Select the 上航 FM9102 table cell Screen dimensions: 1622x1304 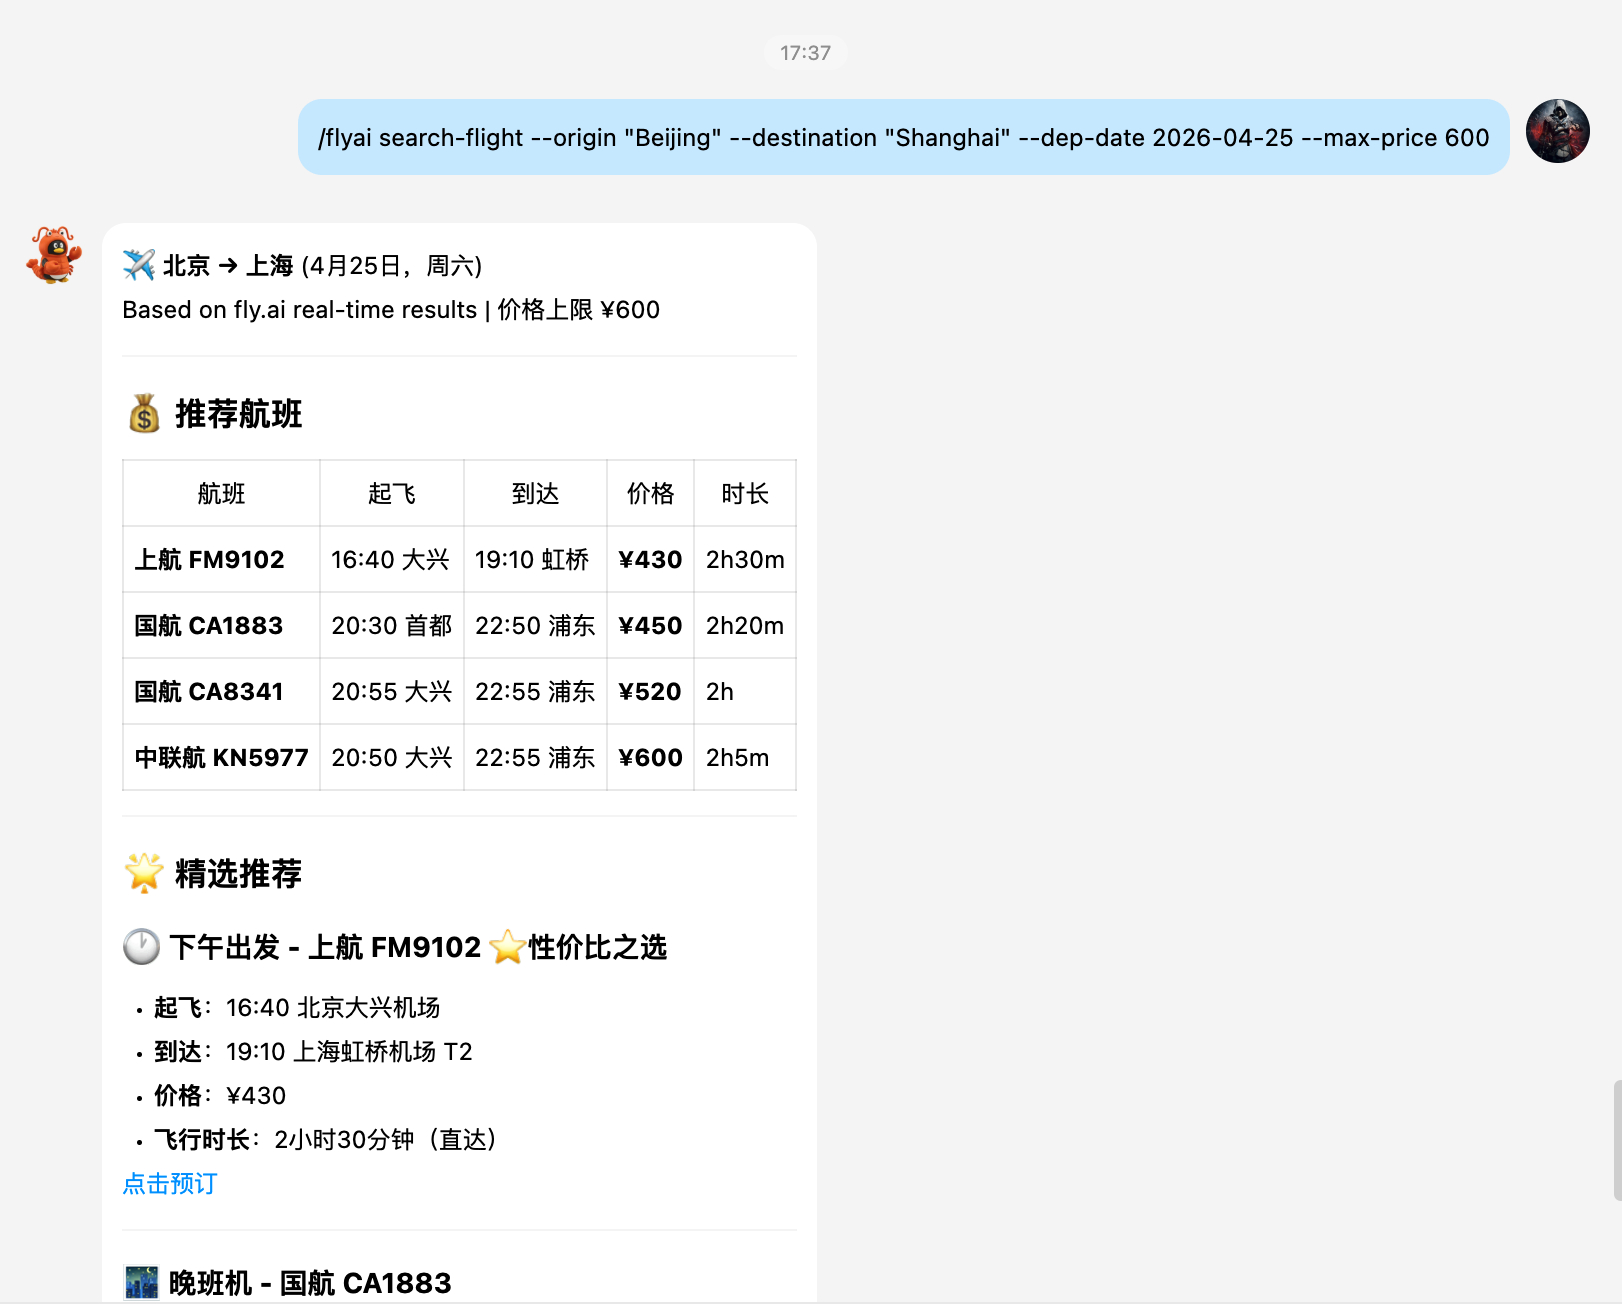pos(221,559)
